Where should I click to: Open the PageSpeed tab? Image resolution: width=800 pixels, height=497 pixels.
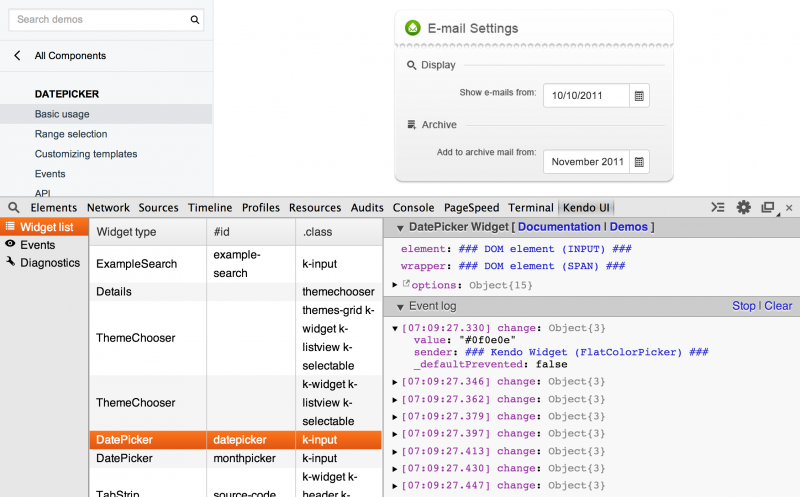471,208
